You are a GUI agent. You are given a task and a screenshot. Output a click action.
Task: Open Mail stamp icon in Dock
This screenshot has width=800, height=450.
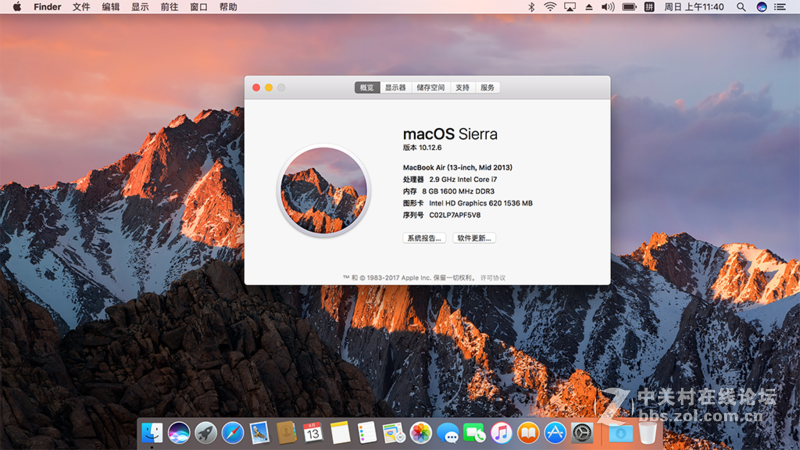coord(260,433)
